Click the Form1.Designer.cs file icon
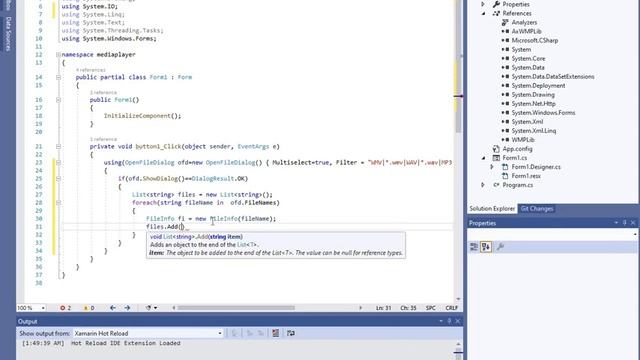This screenshot has height=360, width=640. click(x=505, y=167)
